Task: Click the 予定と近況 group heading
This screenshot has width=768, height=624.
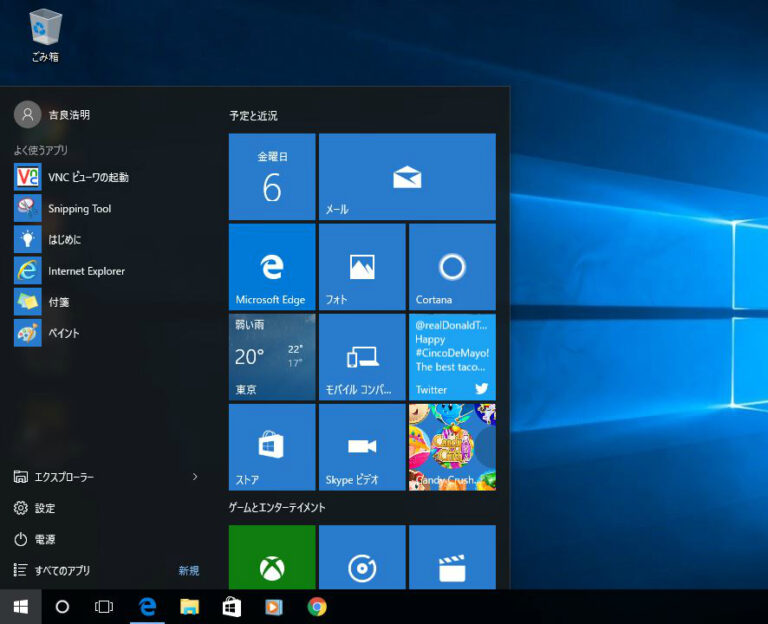Action: pyautogui.click(x=253, y=116)
